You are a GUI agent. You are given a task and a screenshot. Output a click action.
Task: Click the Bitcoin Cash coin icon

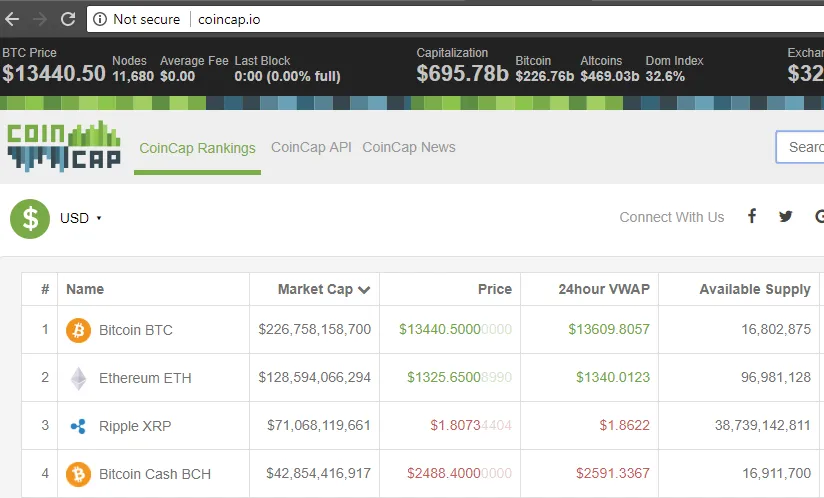pos(78,474)
